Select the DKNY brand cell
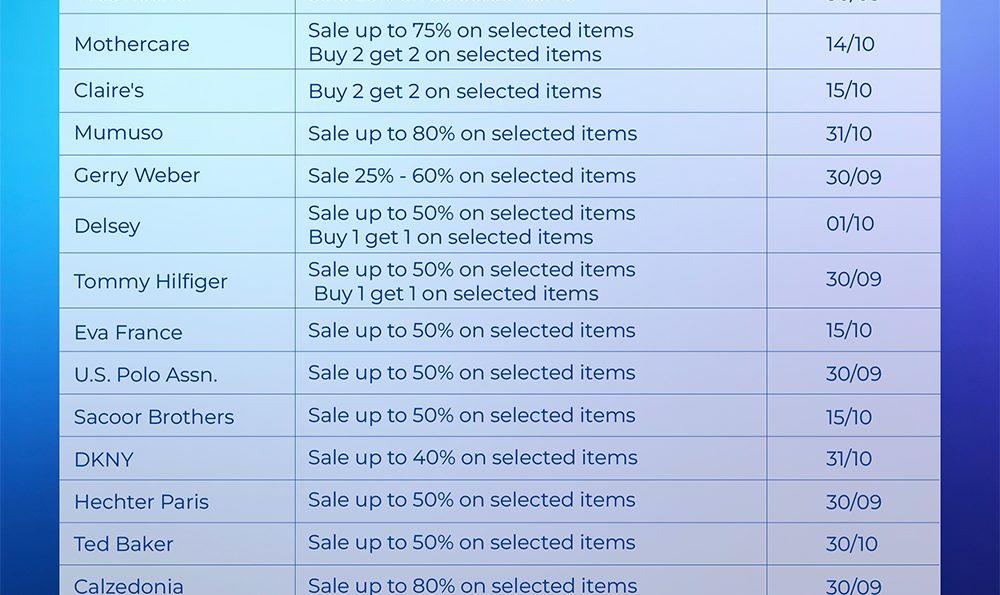Screen dimensions: 1000x595 (103, 460)
